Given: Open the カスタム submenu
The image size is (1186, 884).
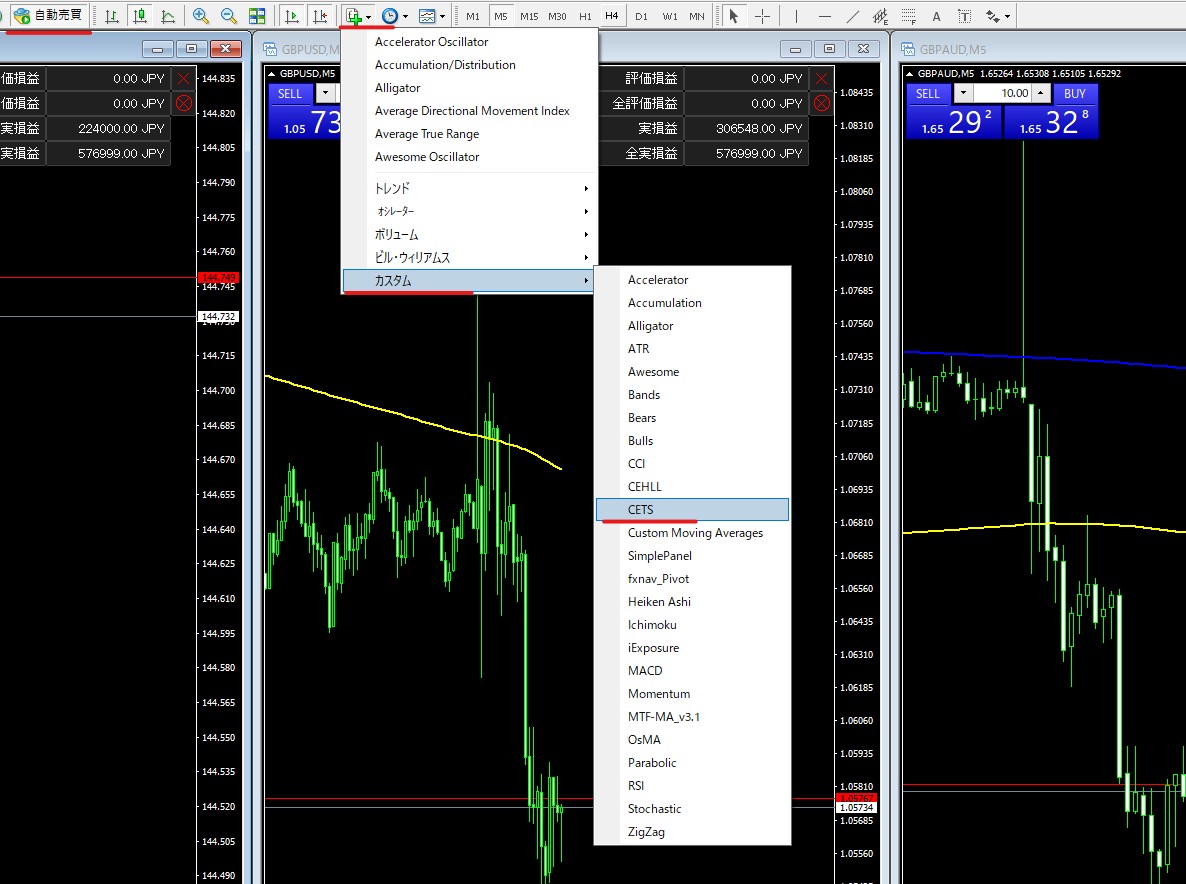Looking at the screenshot, I should point(470,281).
